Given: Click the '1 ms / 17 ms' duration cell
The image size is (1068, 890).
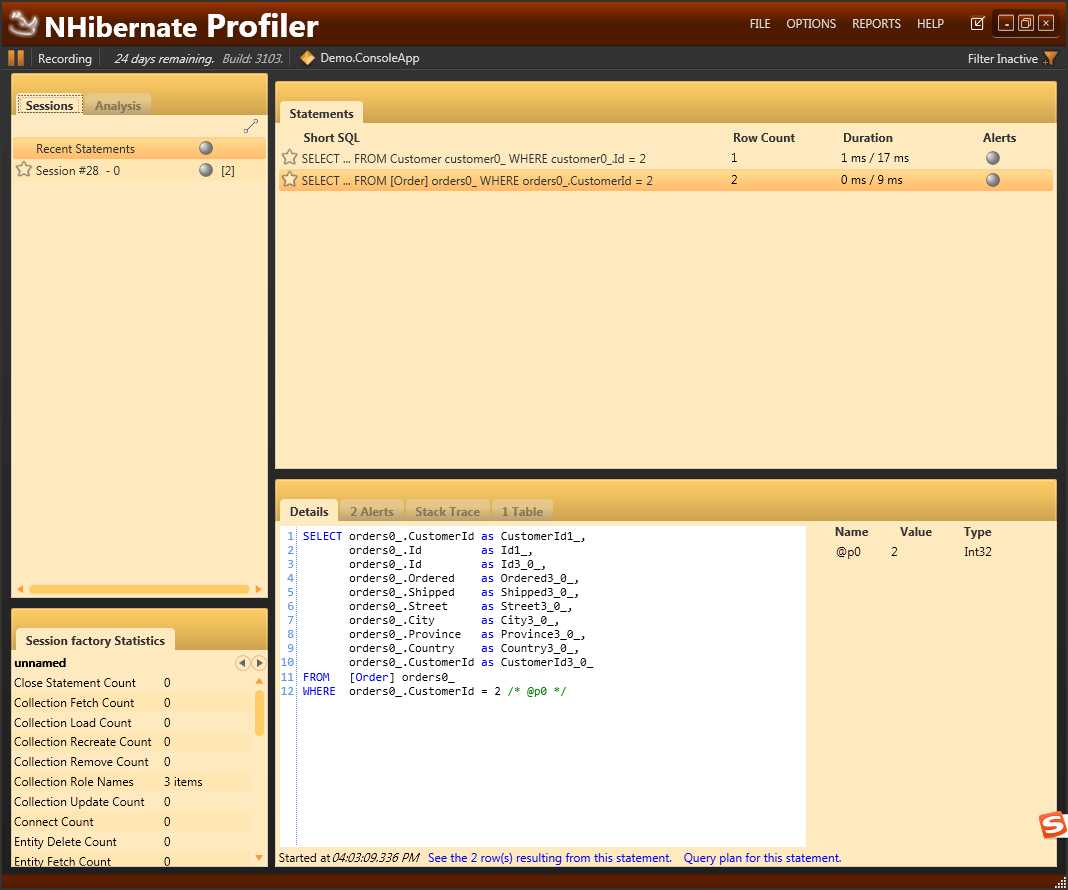Looking at the screenshot, I should pyautogui.click(x=875, y=158).
